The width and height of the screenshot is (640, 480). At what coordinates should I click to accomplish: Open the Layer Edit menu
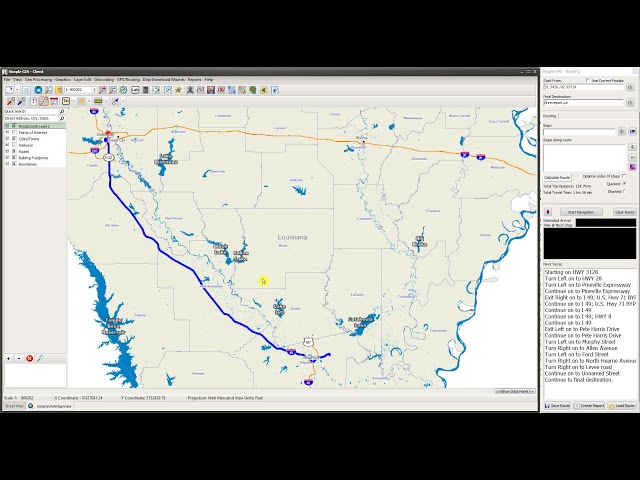click(x=82, y=80)
